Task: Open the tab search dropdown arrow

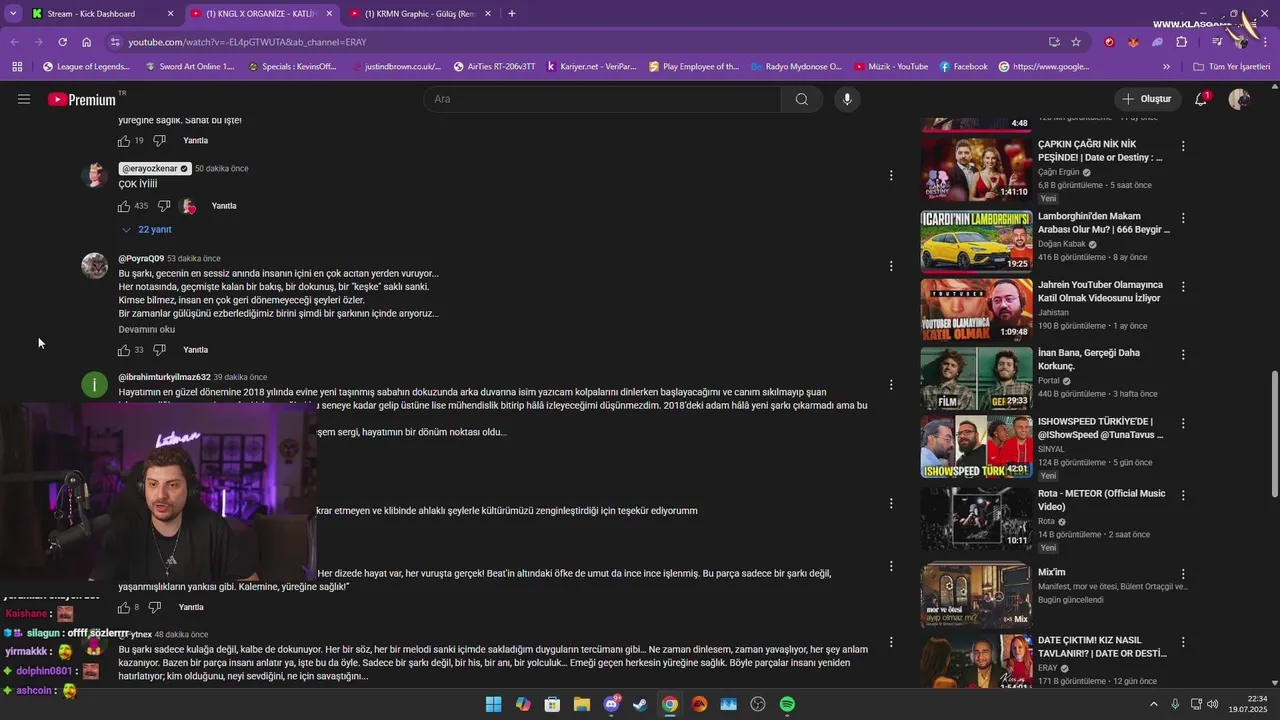Action: [x=13, y=14]
